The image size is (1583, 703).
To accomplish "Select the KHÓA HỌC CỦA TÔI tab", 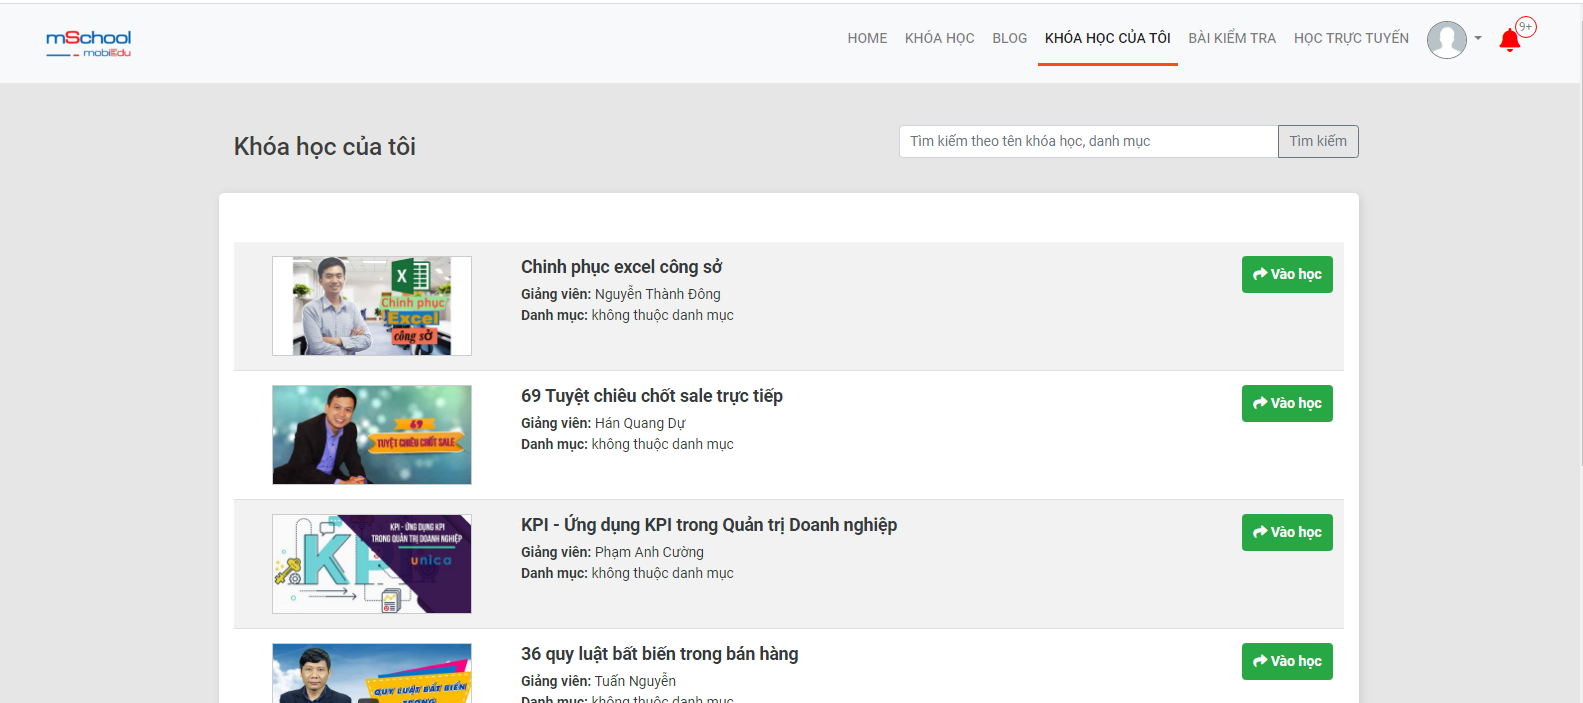I will click(1107, 38).
